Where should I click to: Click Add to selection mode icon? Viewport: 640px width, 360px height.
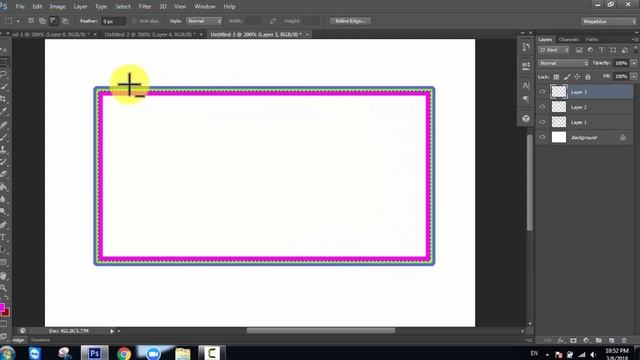coord(42,21)
